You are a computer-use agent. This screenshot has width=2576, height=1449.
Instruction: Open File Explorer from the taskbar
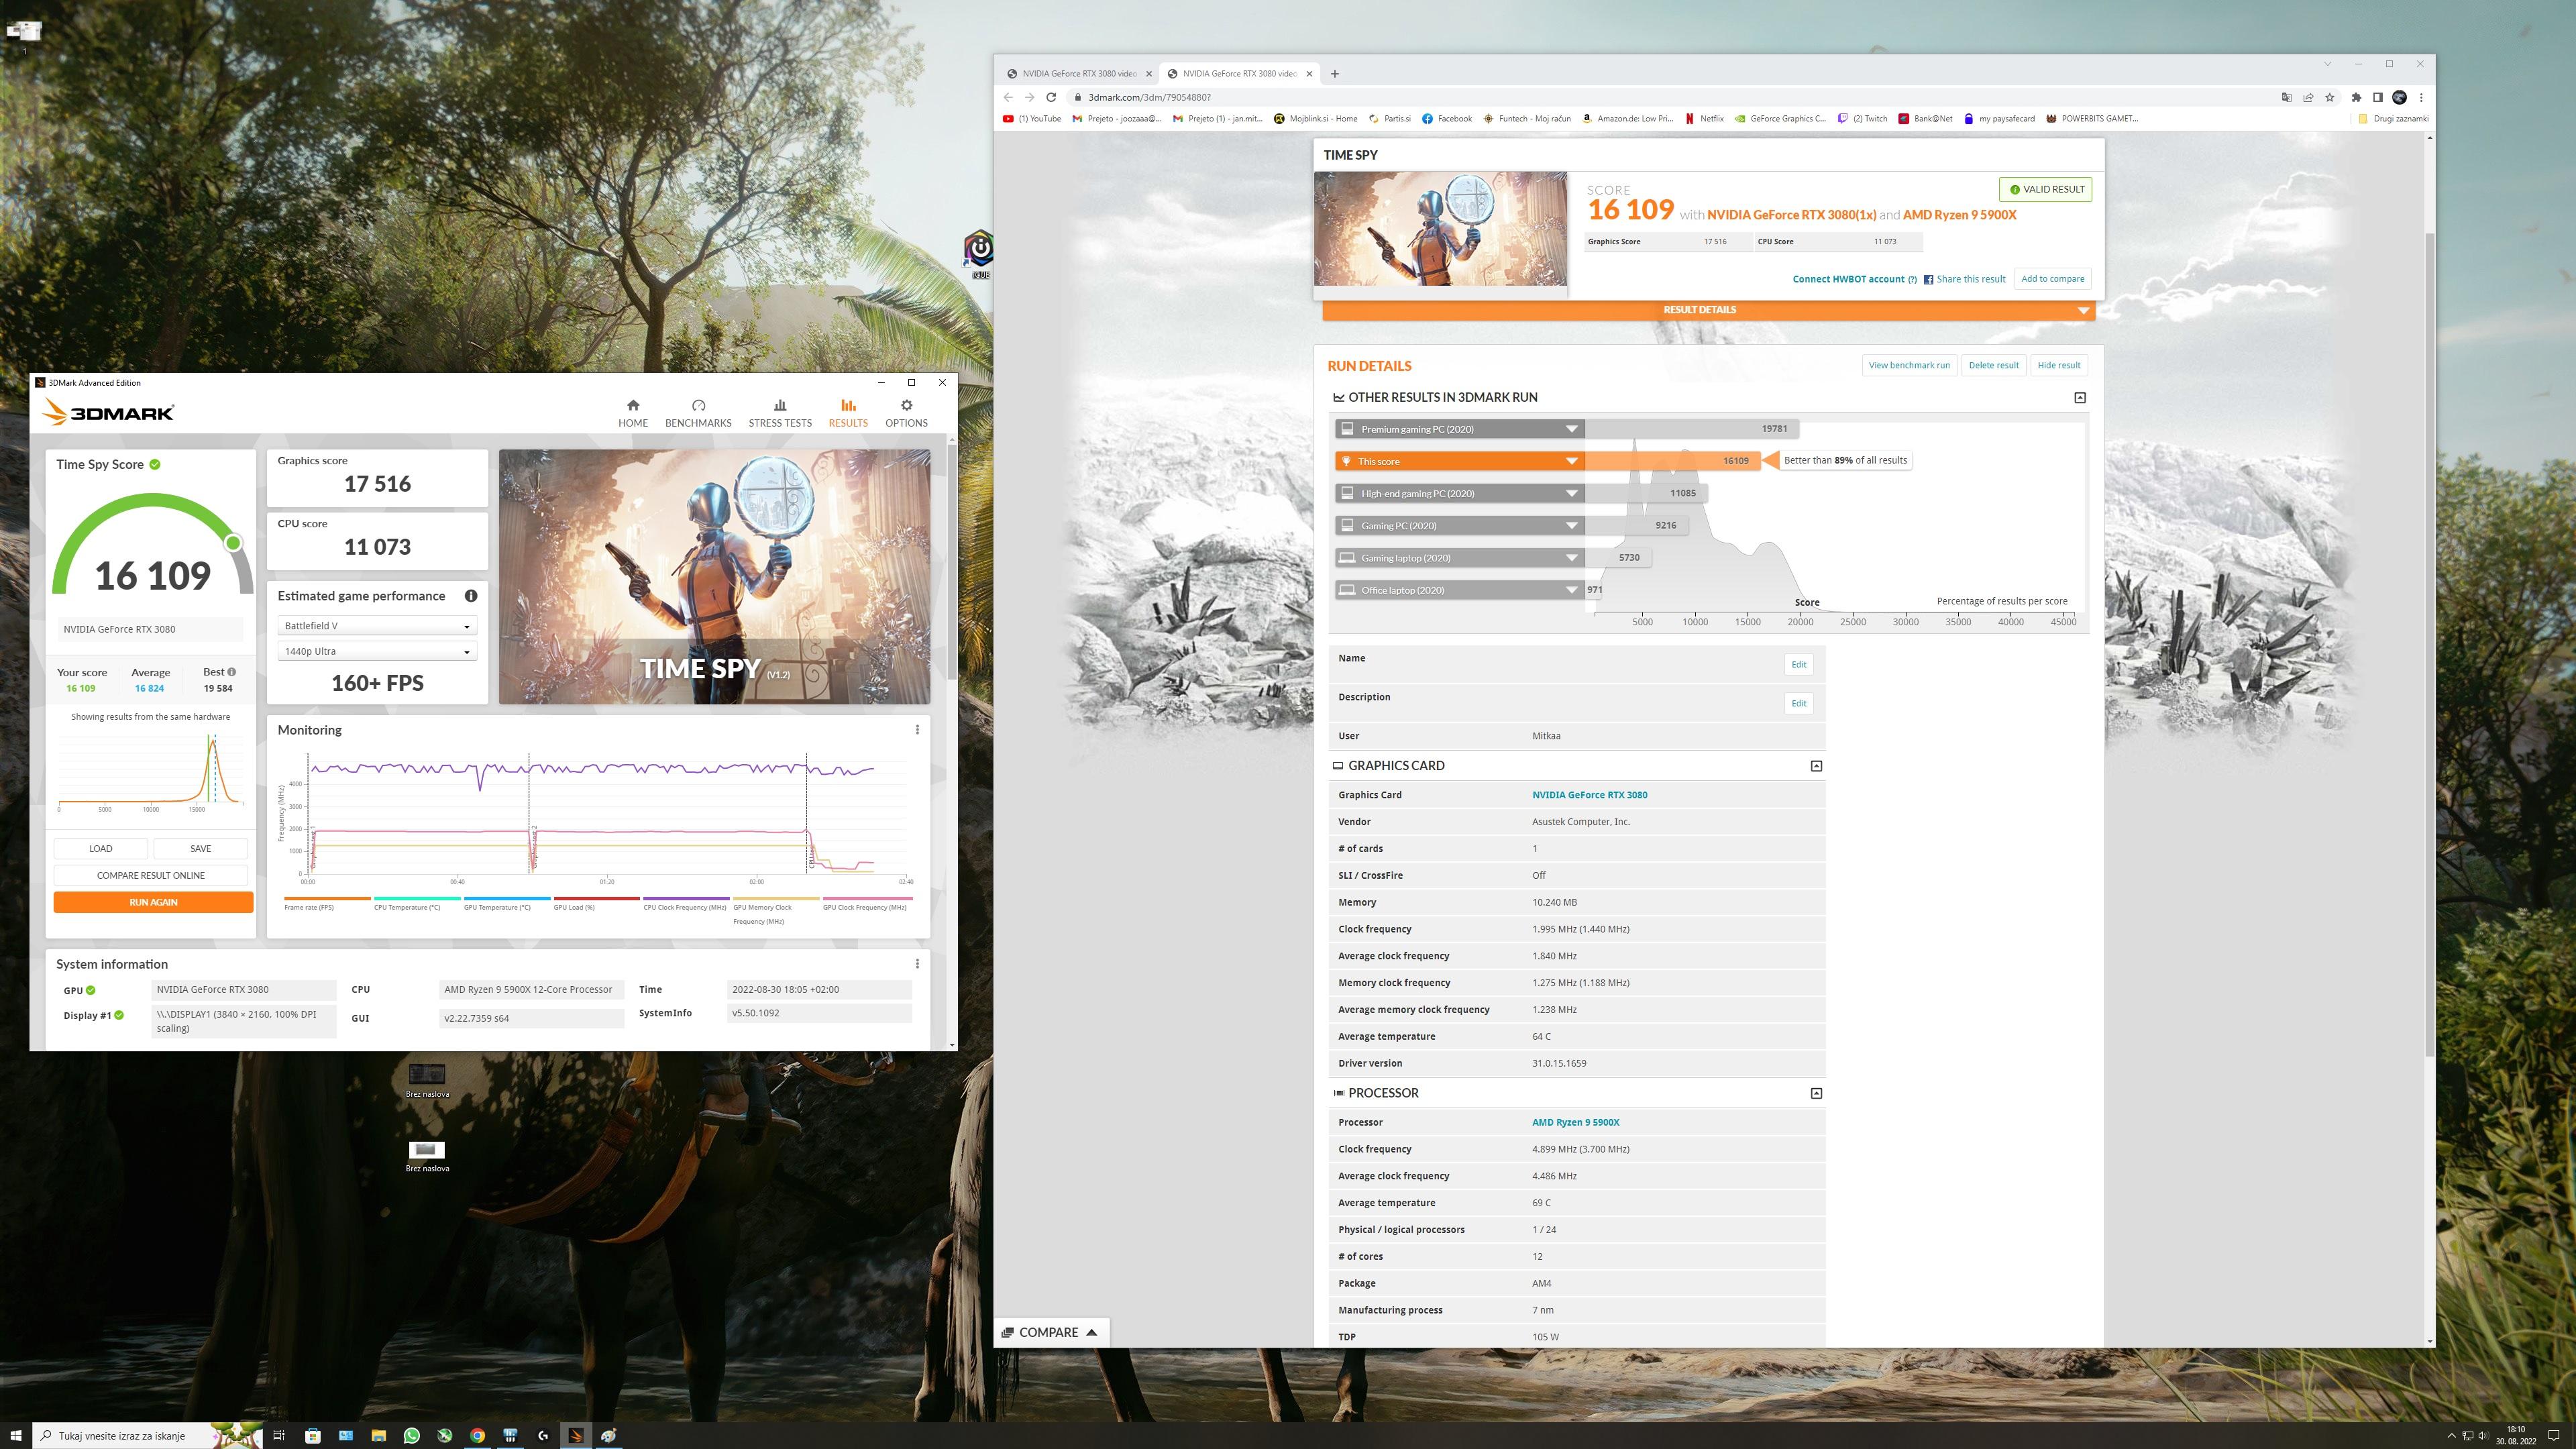coord(378,1435)
